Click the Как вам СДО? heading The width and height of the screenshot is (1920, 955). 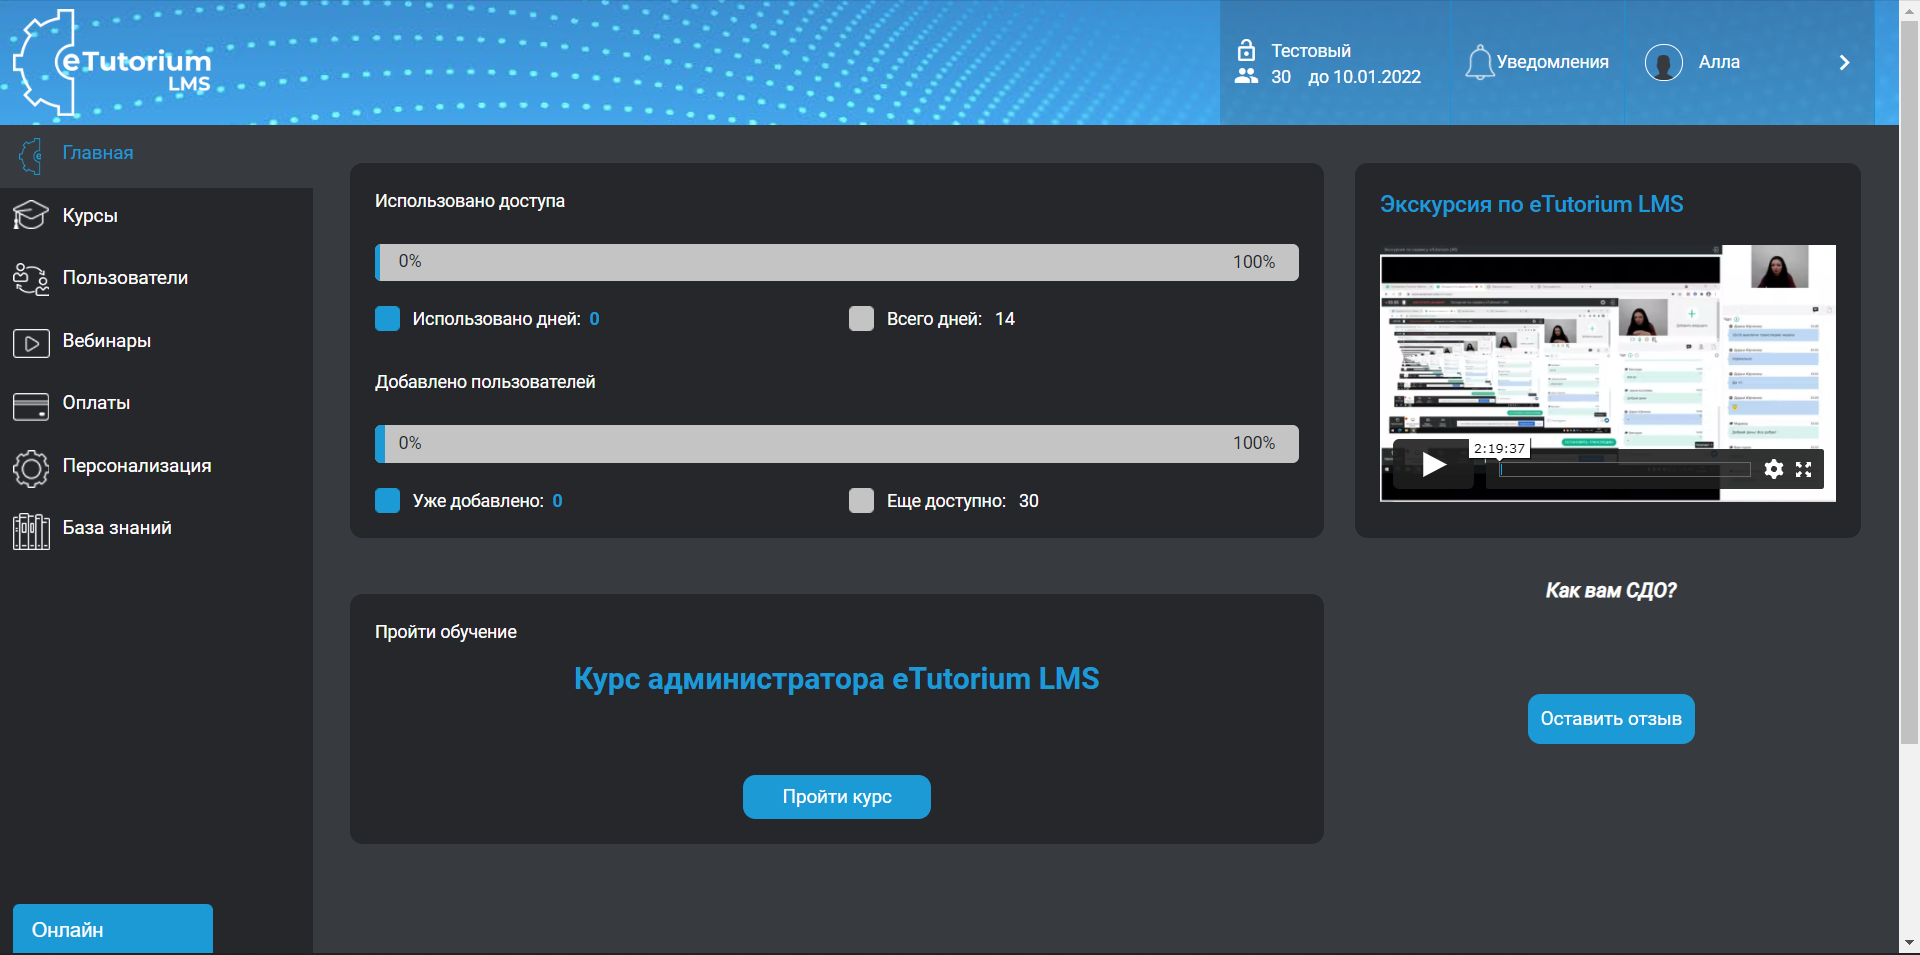click(1611, 591)
